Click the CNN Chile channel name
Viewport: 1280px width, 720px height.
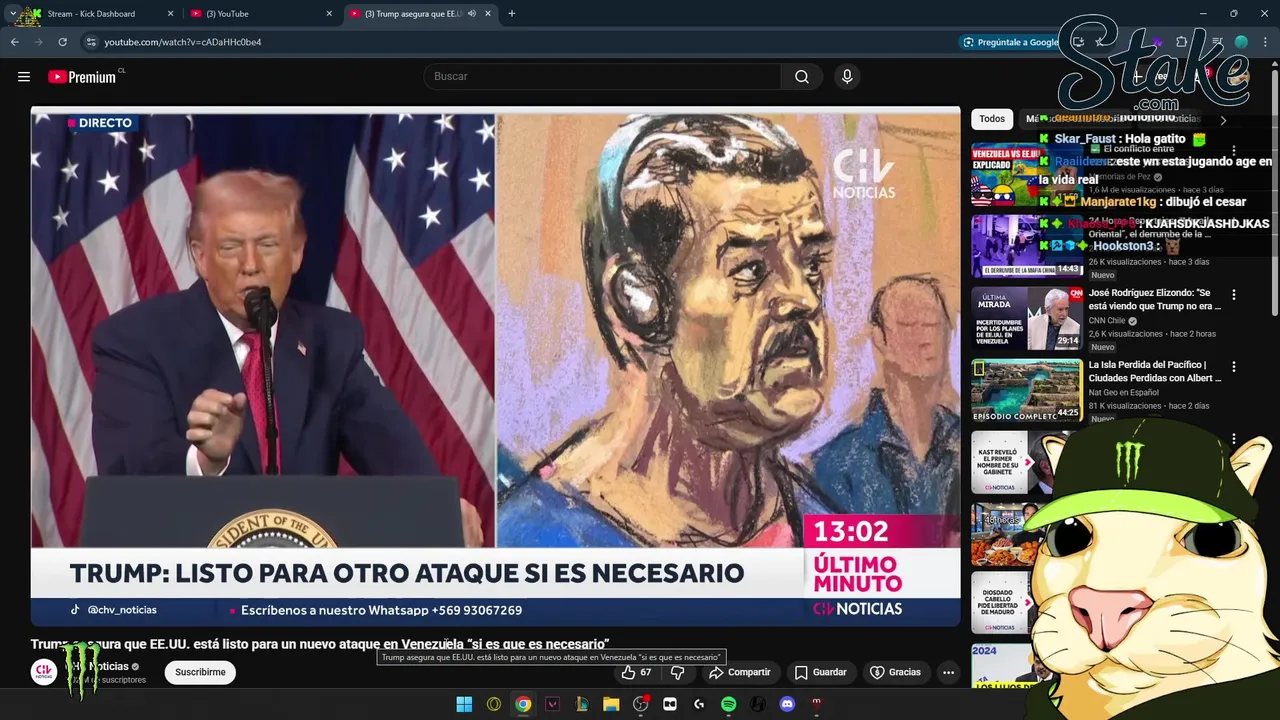1107,321
